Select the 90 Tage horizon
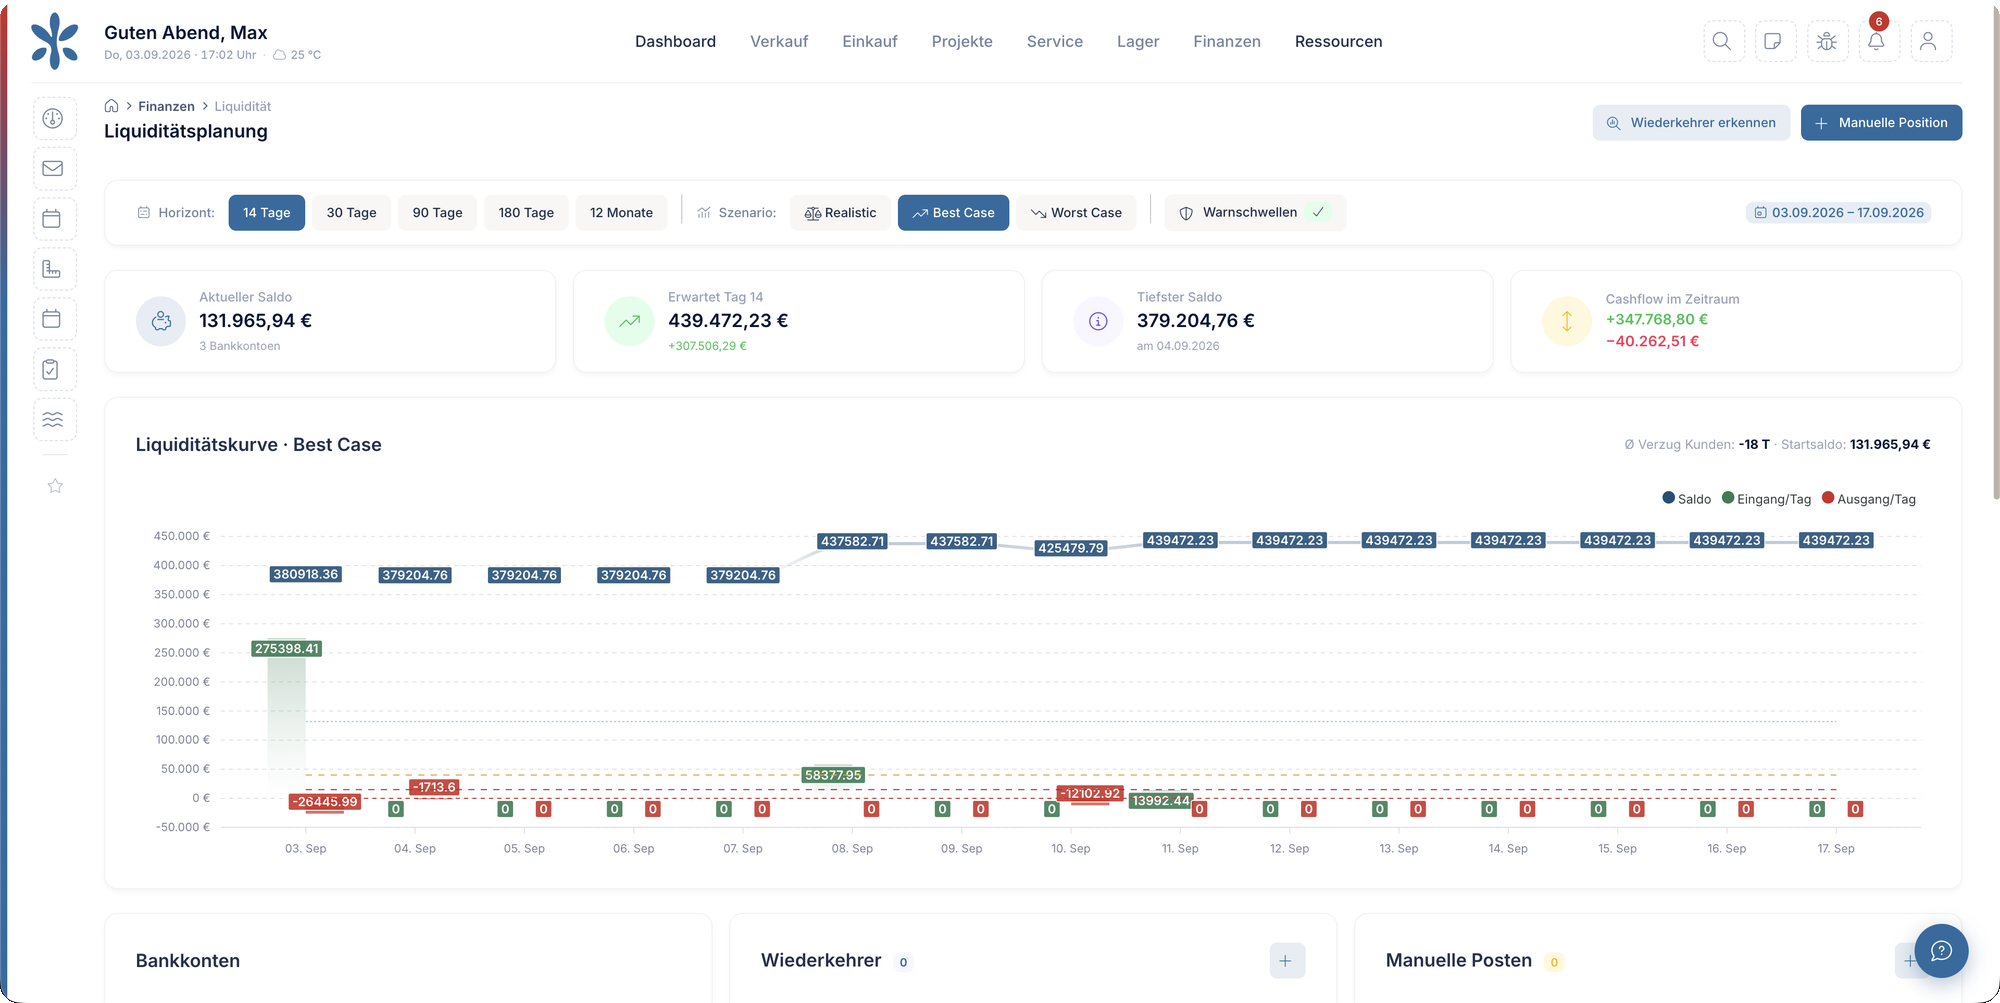The width and height of the screenshot is (2000, 1003). 437,213
